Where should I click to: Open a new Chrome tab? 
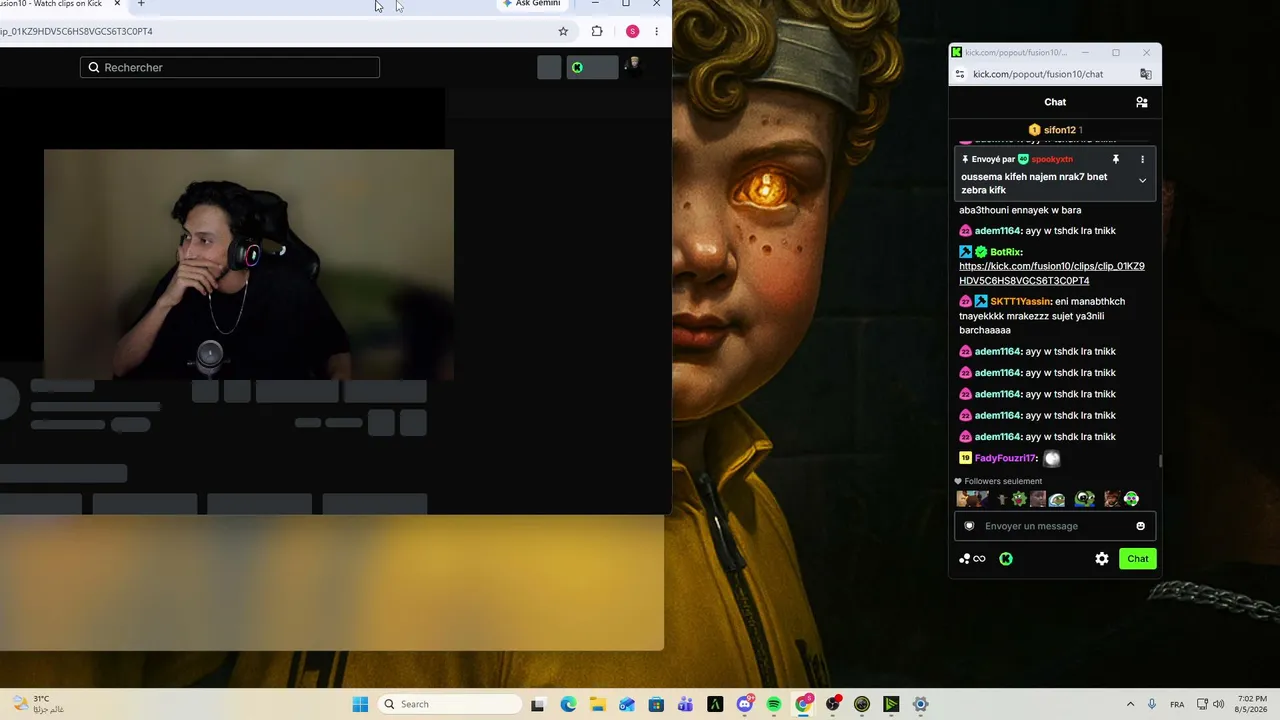[x=141, y=4]
